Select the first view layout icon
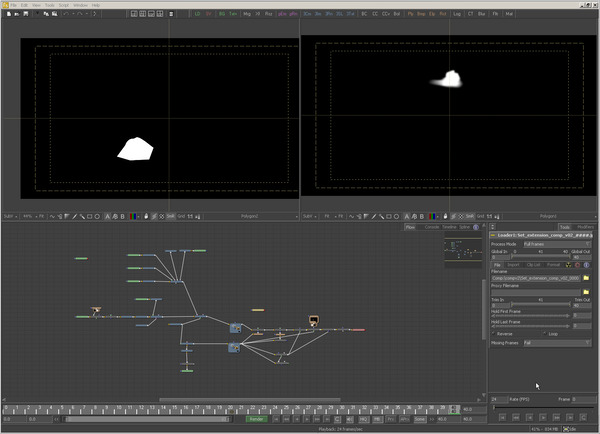The image size is (600, 434). pos(134,14)
